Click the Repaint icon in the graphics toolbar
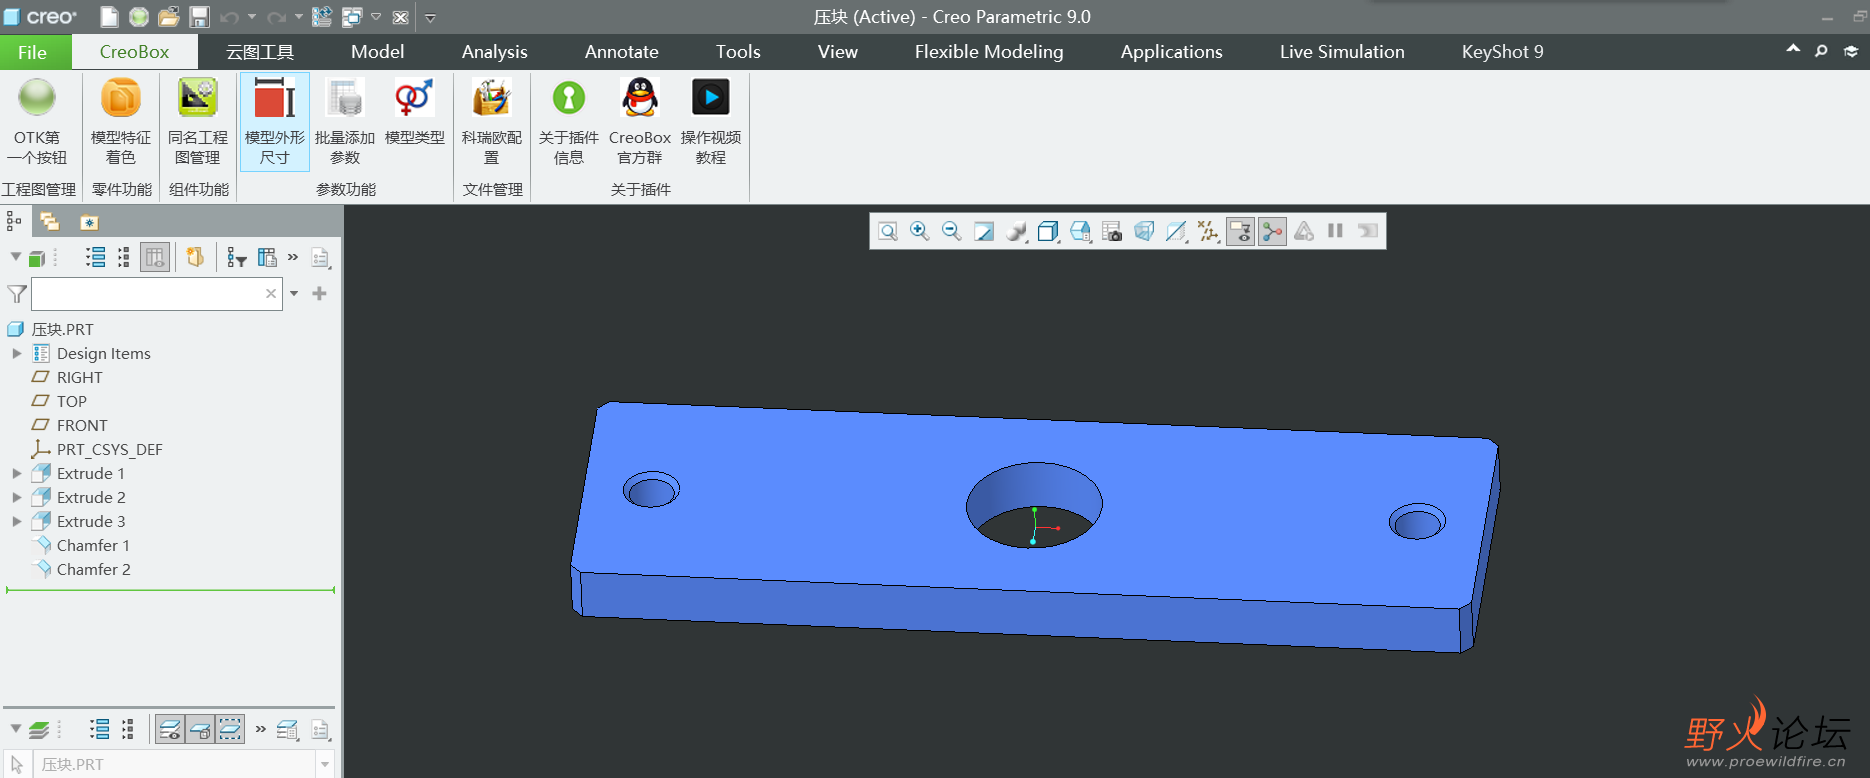The height and width of the screenshot is (778, 1870). tap(984, 232)
